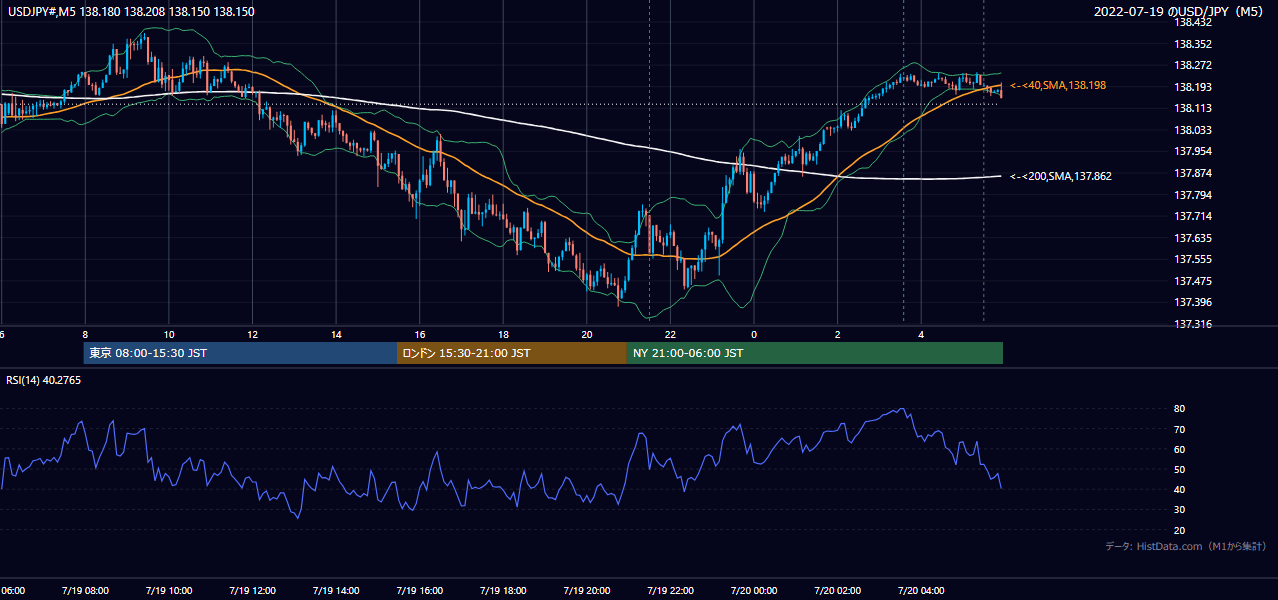Viewport: 1278px width, 600px height.
Task: Click price level 138.432 on the price axis
Action: point(1194,22)
